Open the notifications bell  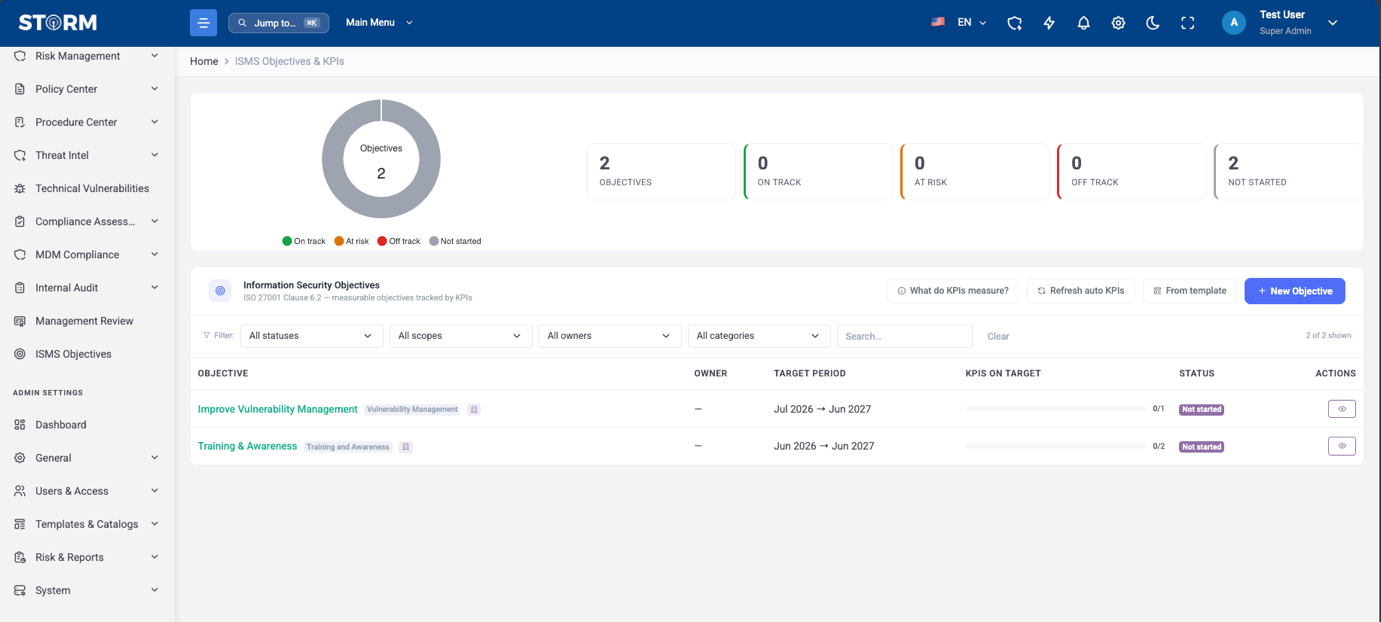1083,23
